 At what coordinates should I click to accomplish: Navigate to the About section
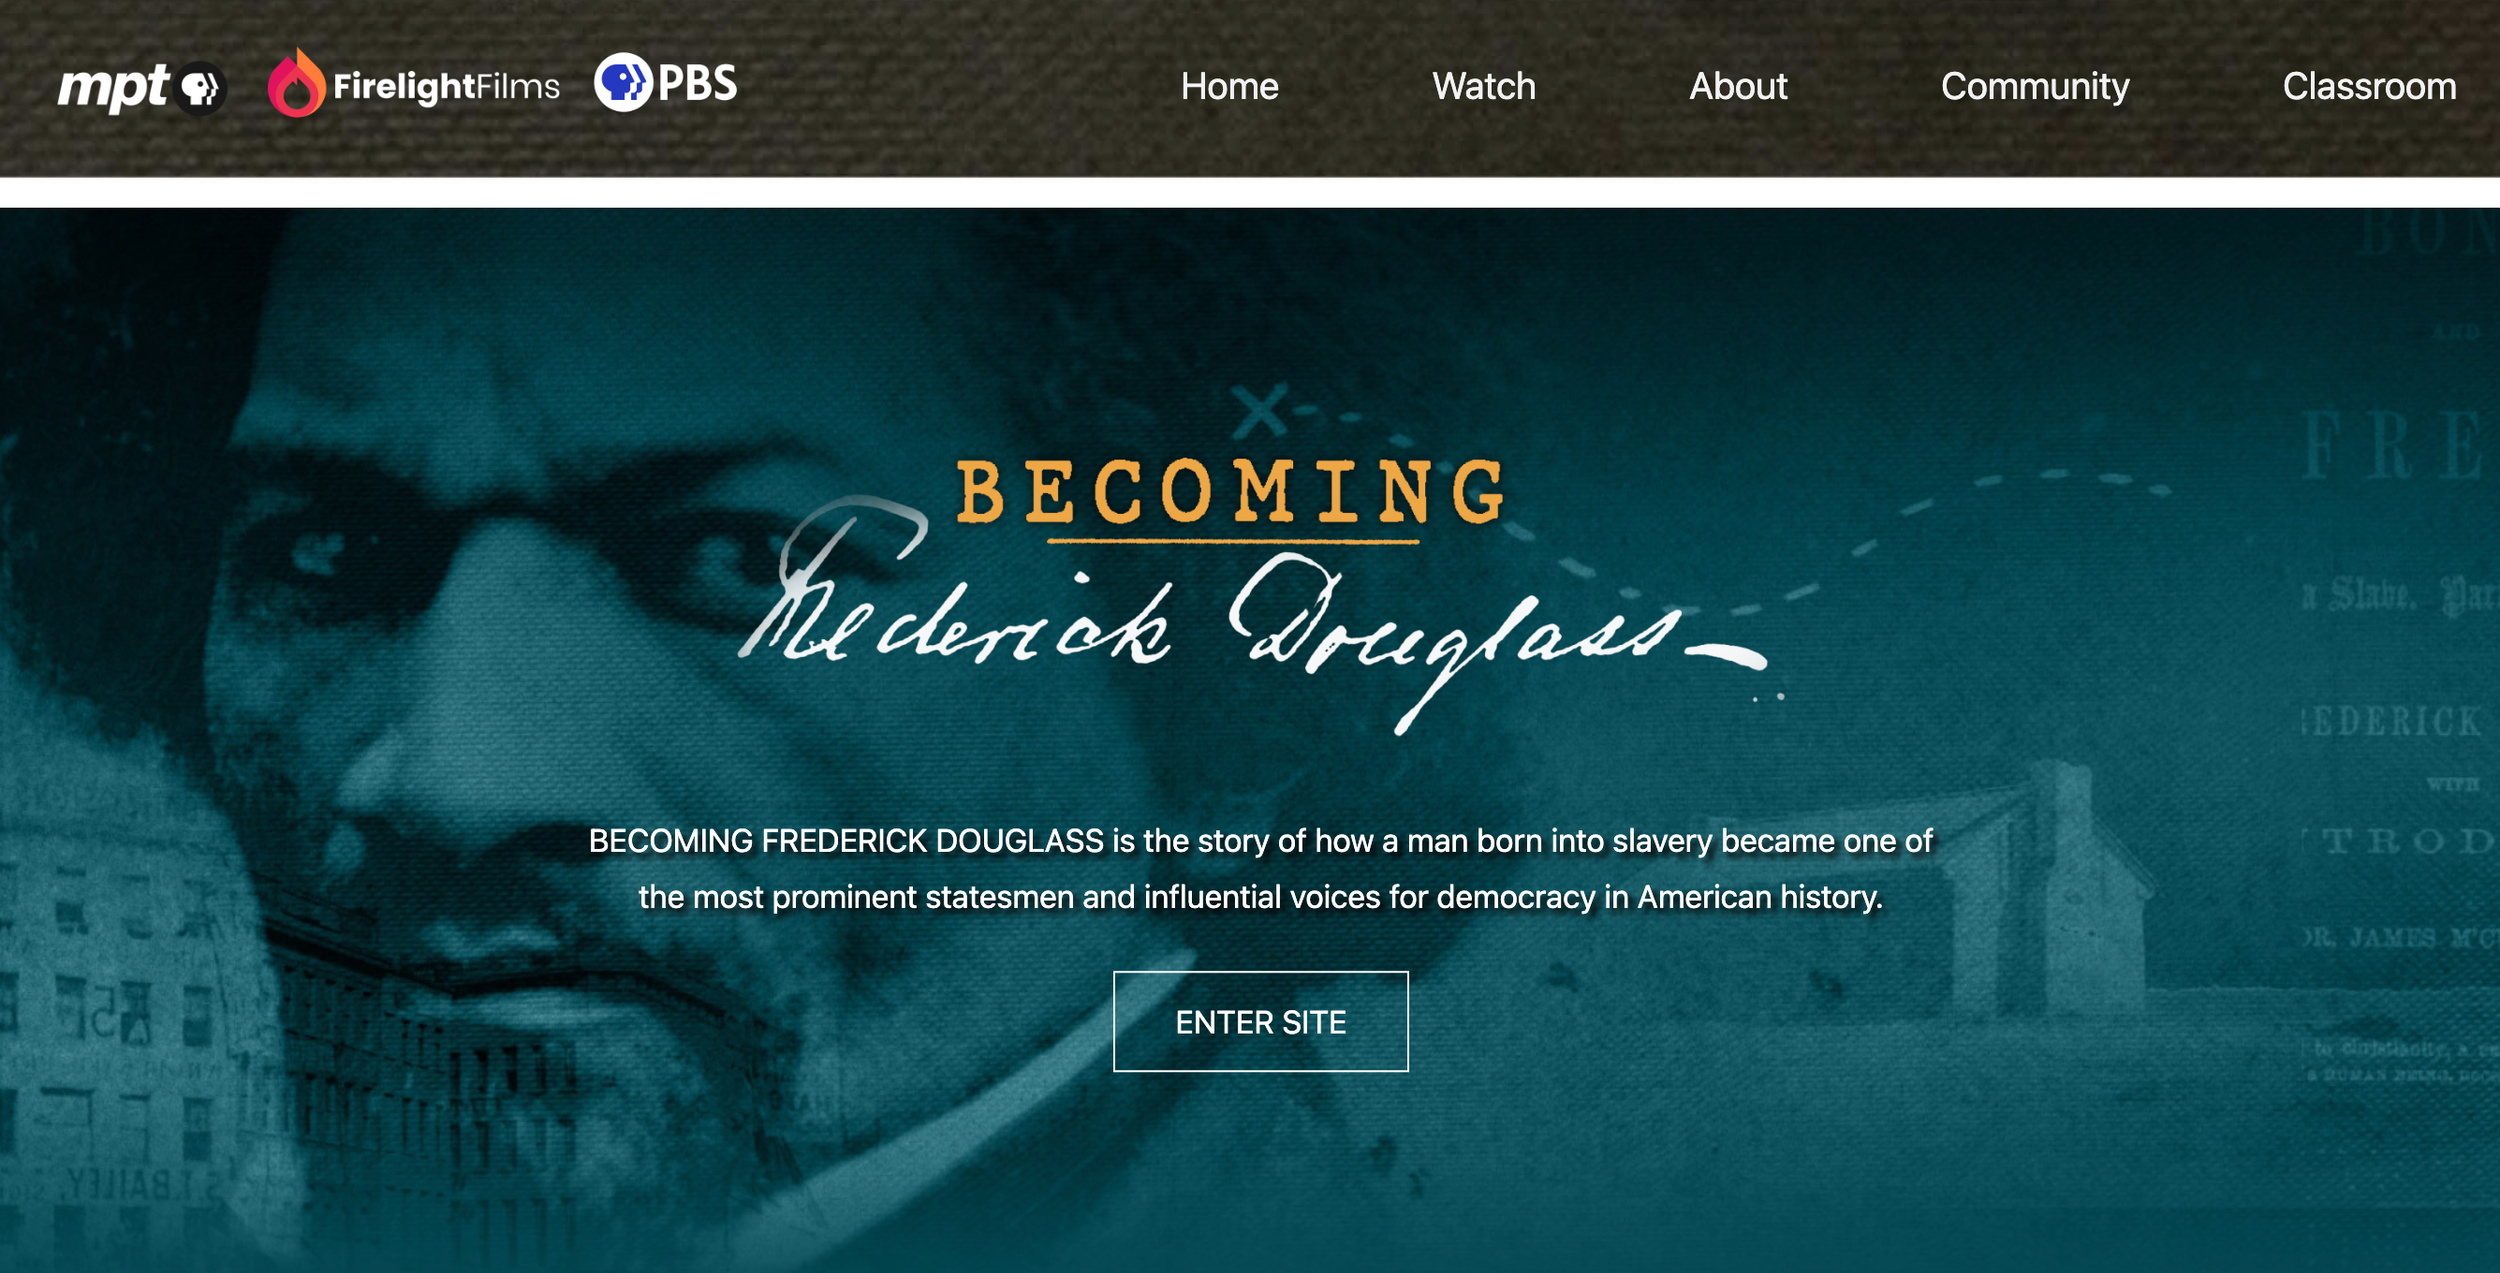(x=1738, y=87)
